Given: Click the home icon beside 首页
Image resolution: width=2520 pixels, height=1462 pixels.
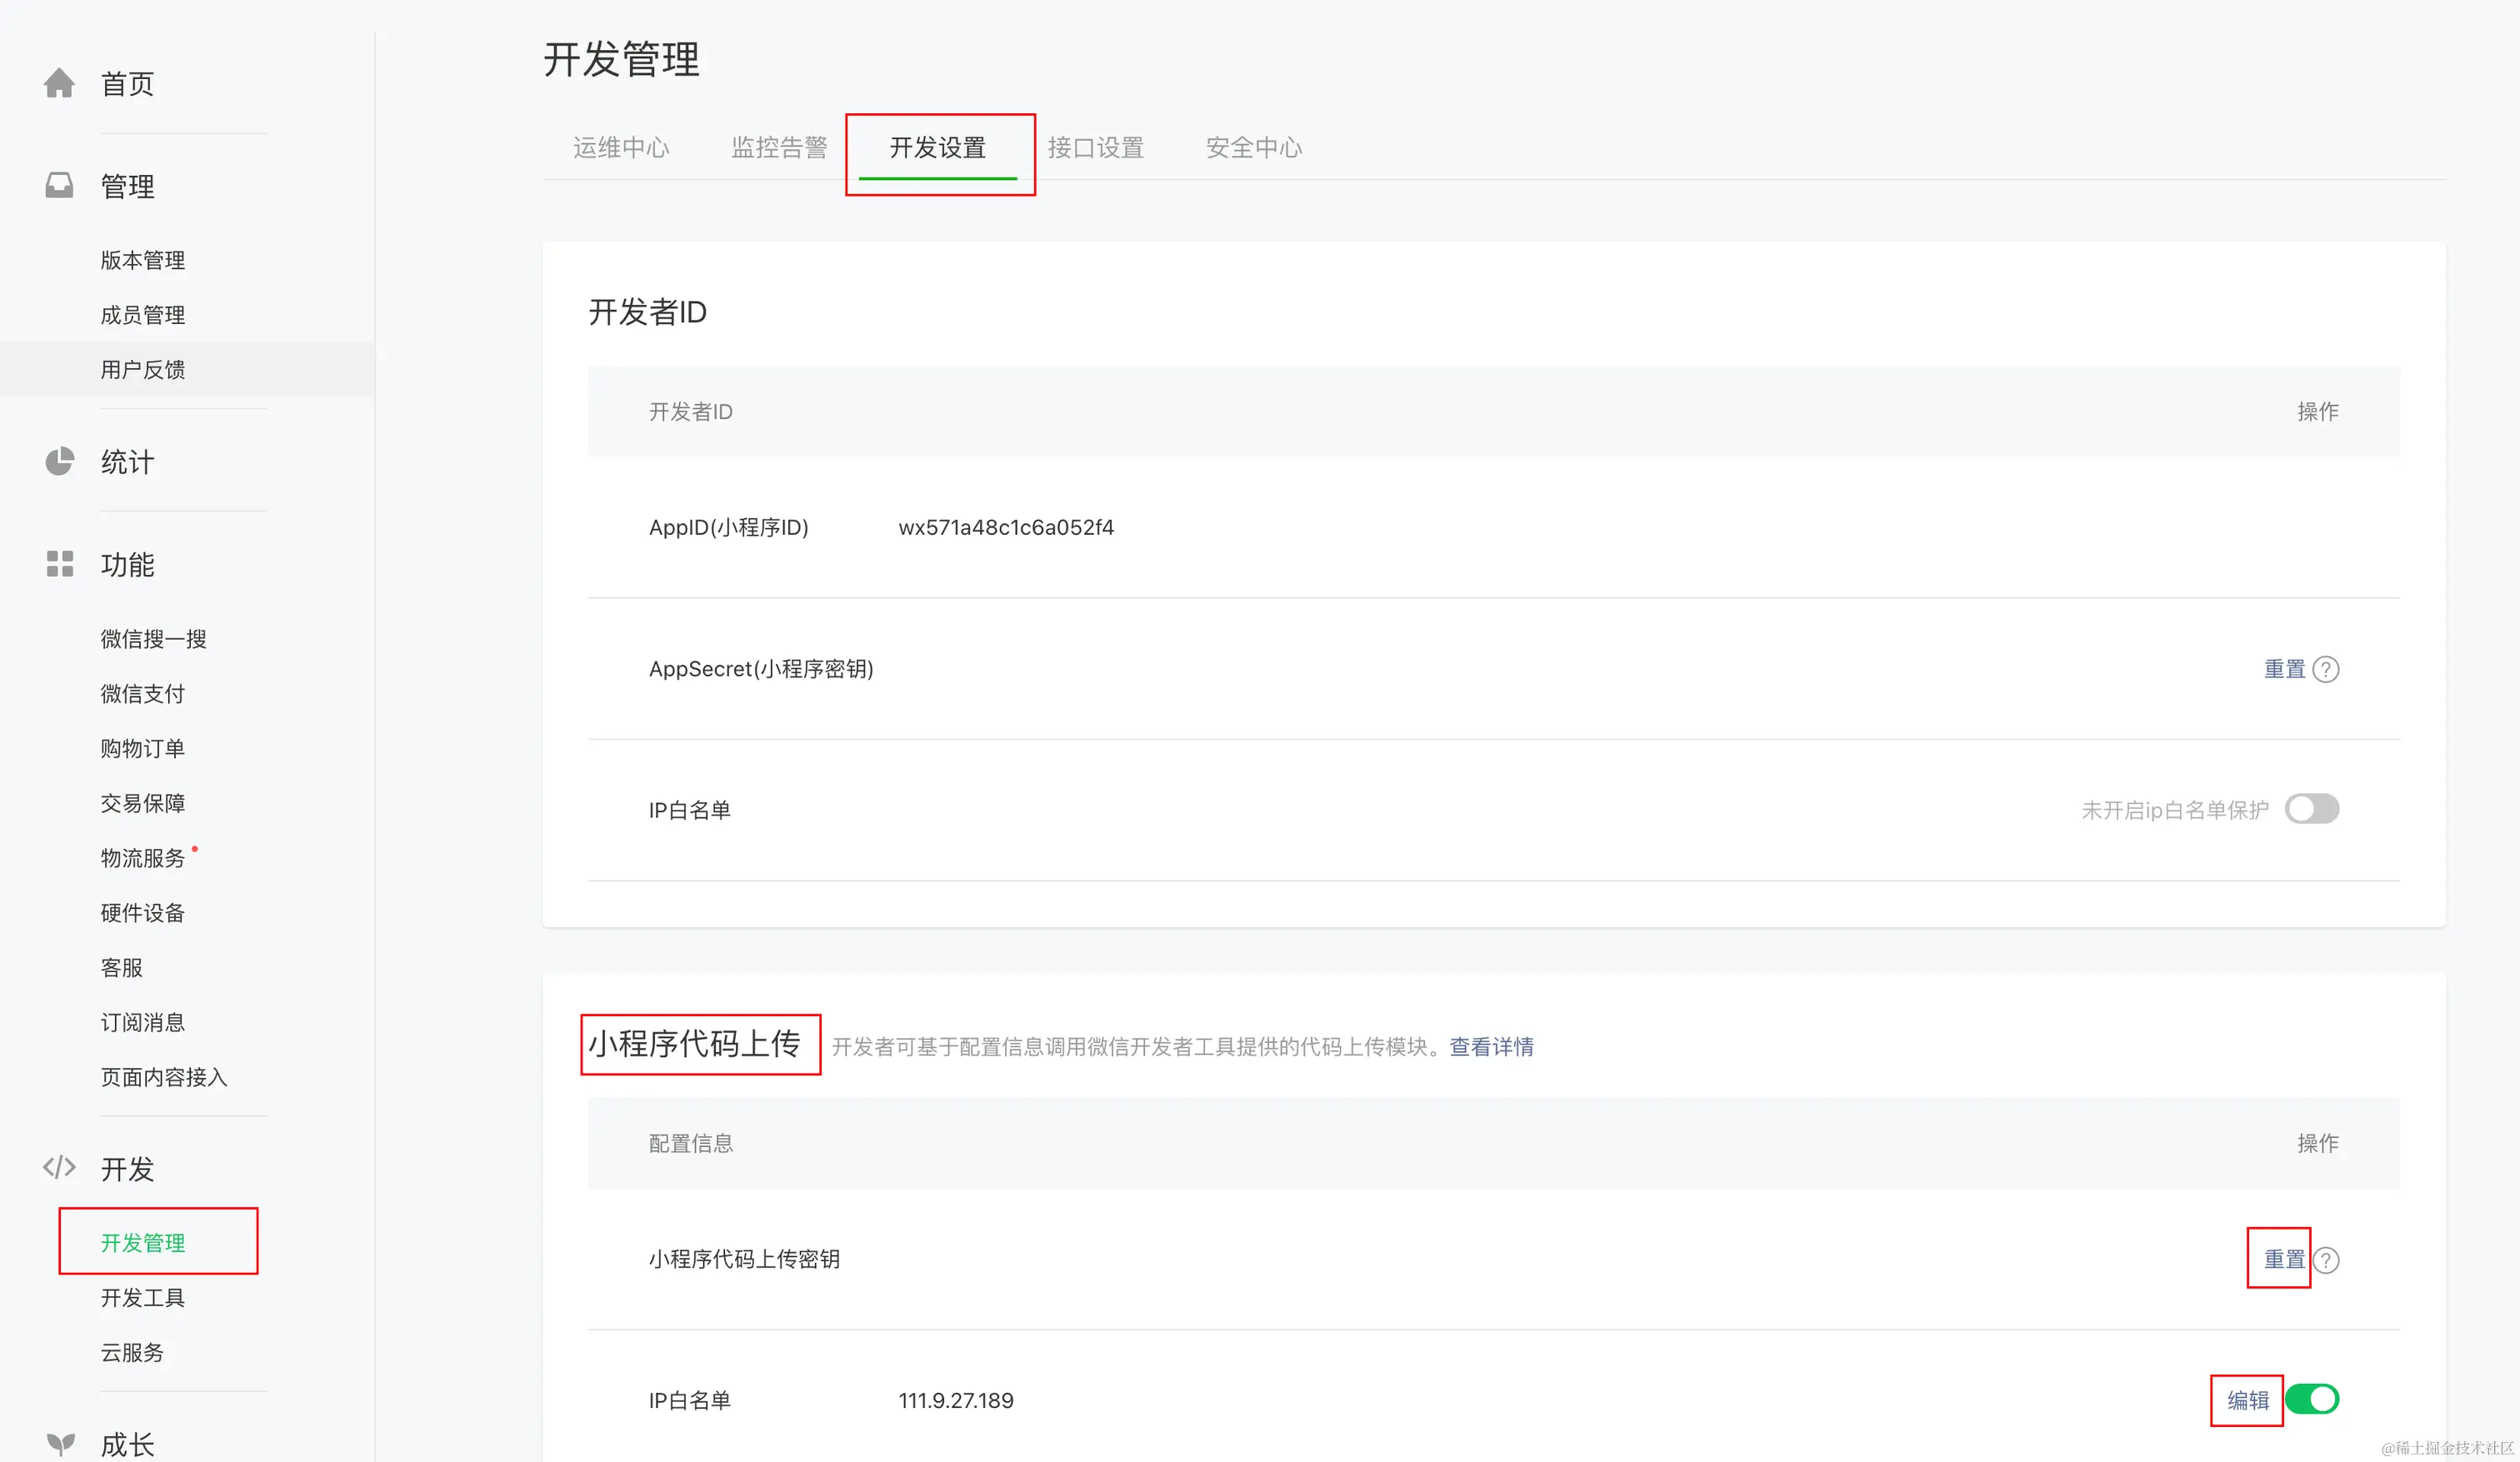Looking at the screenshot, I should (x=59, y=83).
